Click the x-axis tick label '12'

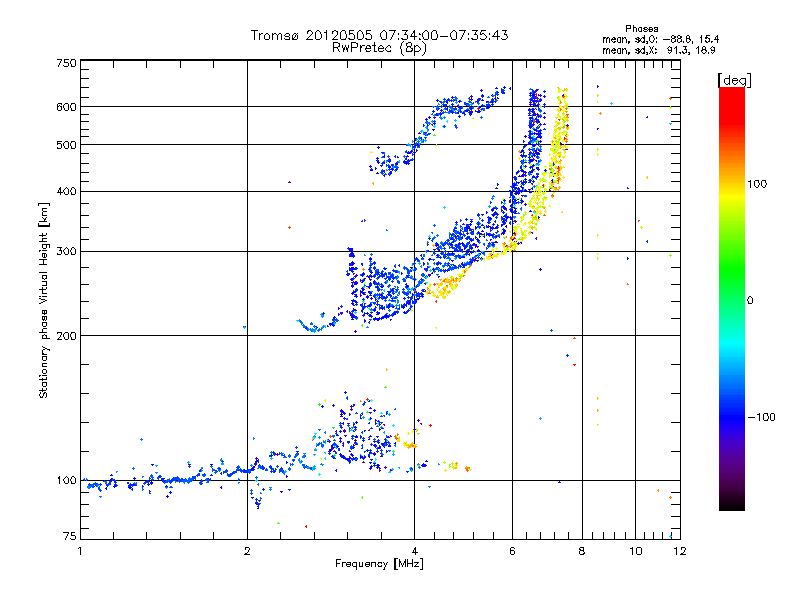(680, 551)
